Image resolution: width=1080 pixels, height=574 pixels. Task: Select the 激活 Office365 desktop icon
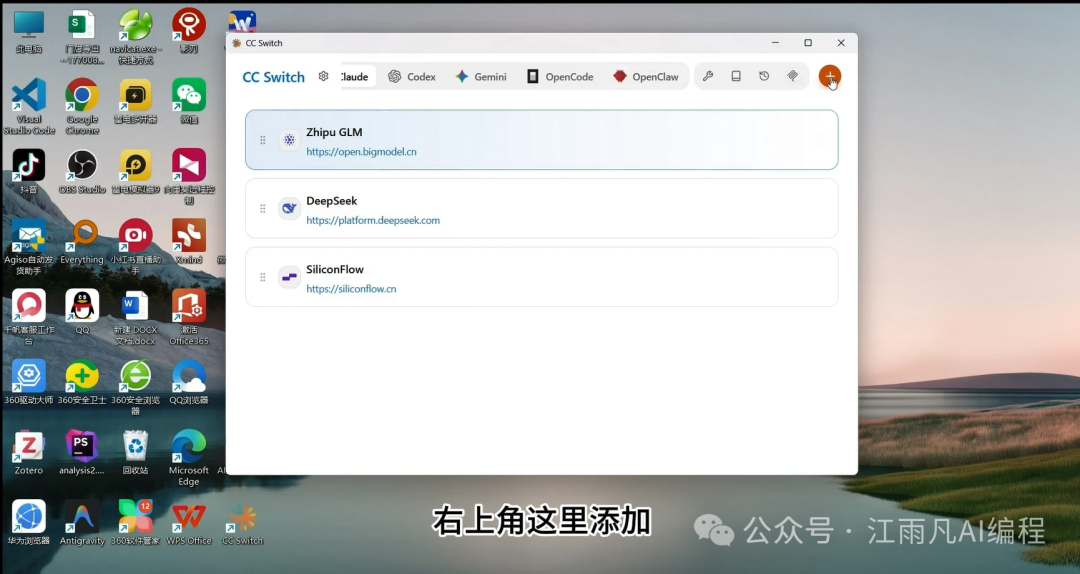[189, 317]
